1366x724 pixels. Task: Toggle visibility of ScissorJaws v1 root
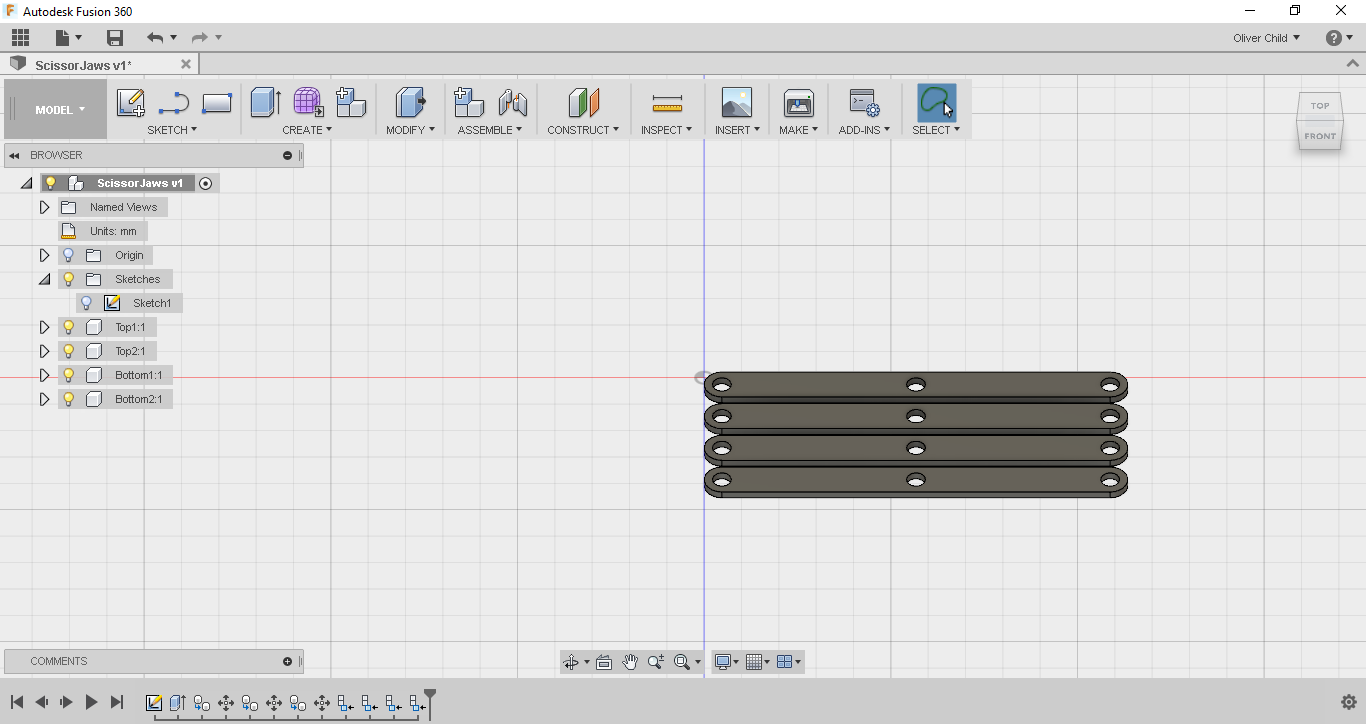pos(51,183)
